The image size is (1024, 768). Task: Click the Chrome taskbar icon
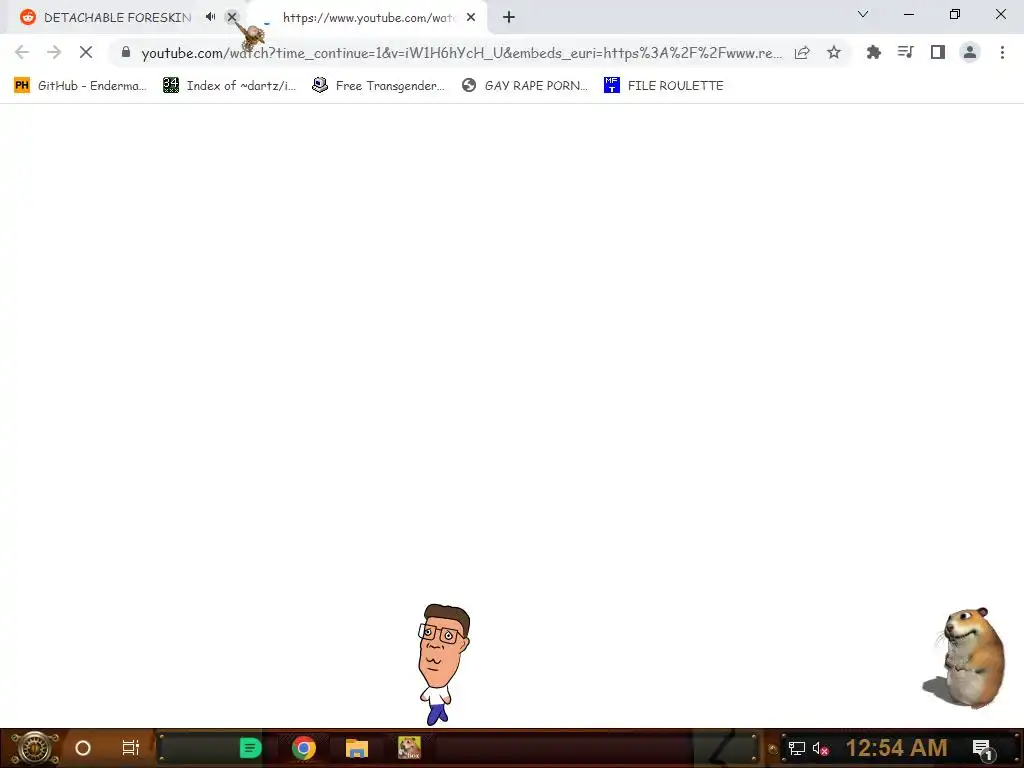click(304, 748)
